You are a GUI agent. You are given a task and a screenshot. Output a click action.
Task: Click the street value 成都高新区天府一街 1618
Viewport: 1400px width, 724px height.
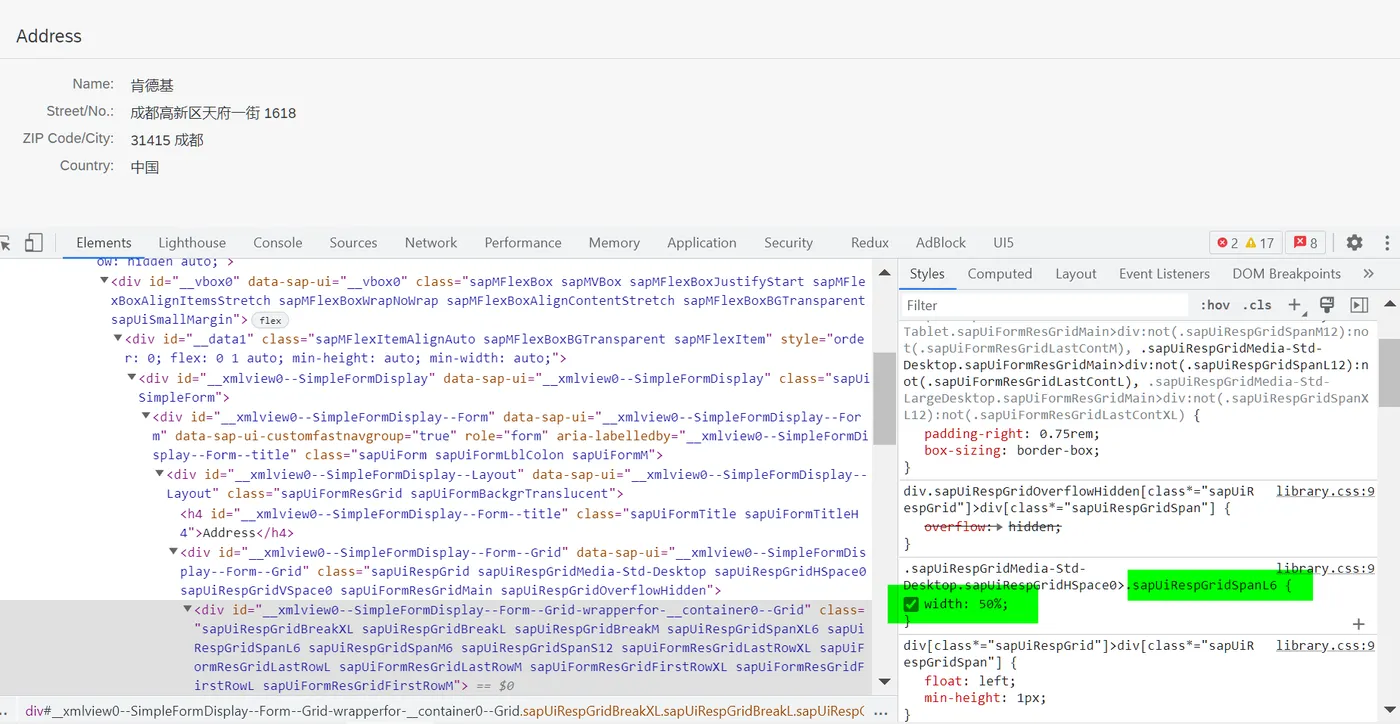pos(213,113)
